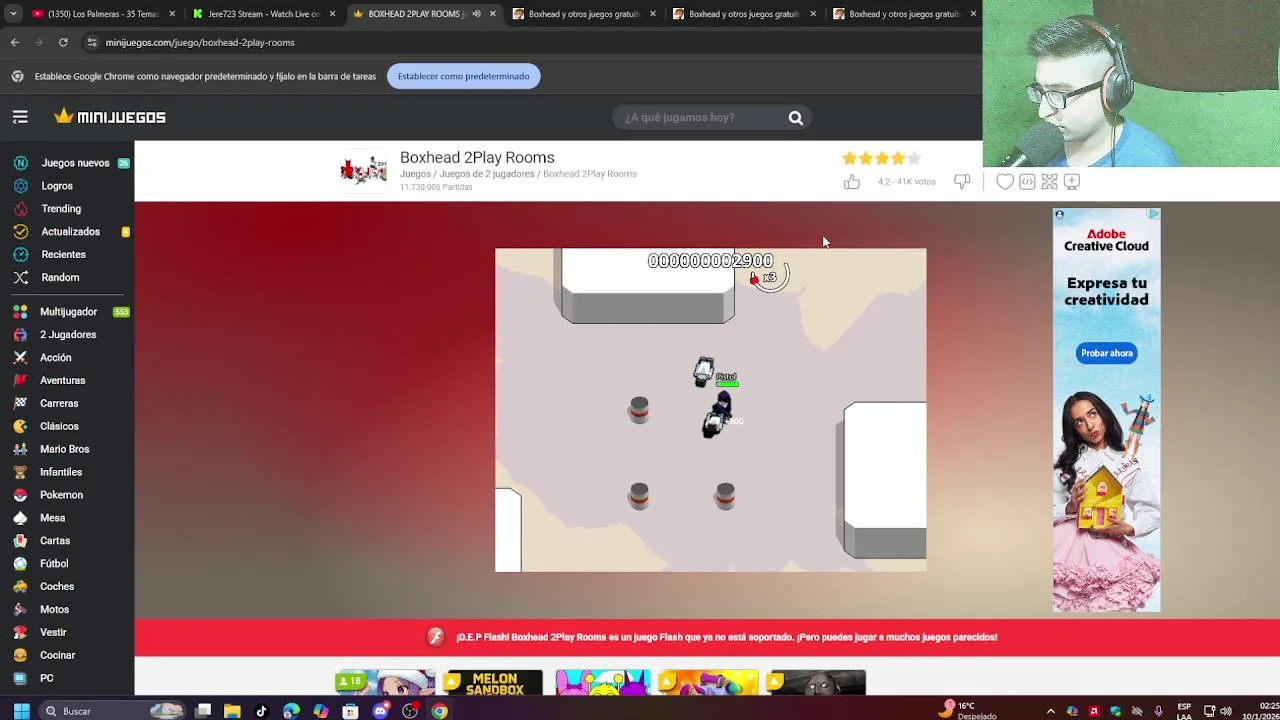Click the Juegos nuevos sidebar icon
The width and height of the screenshot is (1280, 720).
point(20,163)
